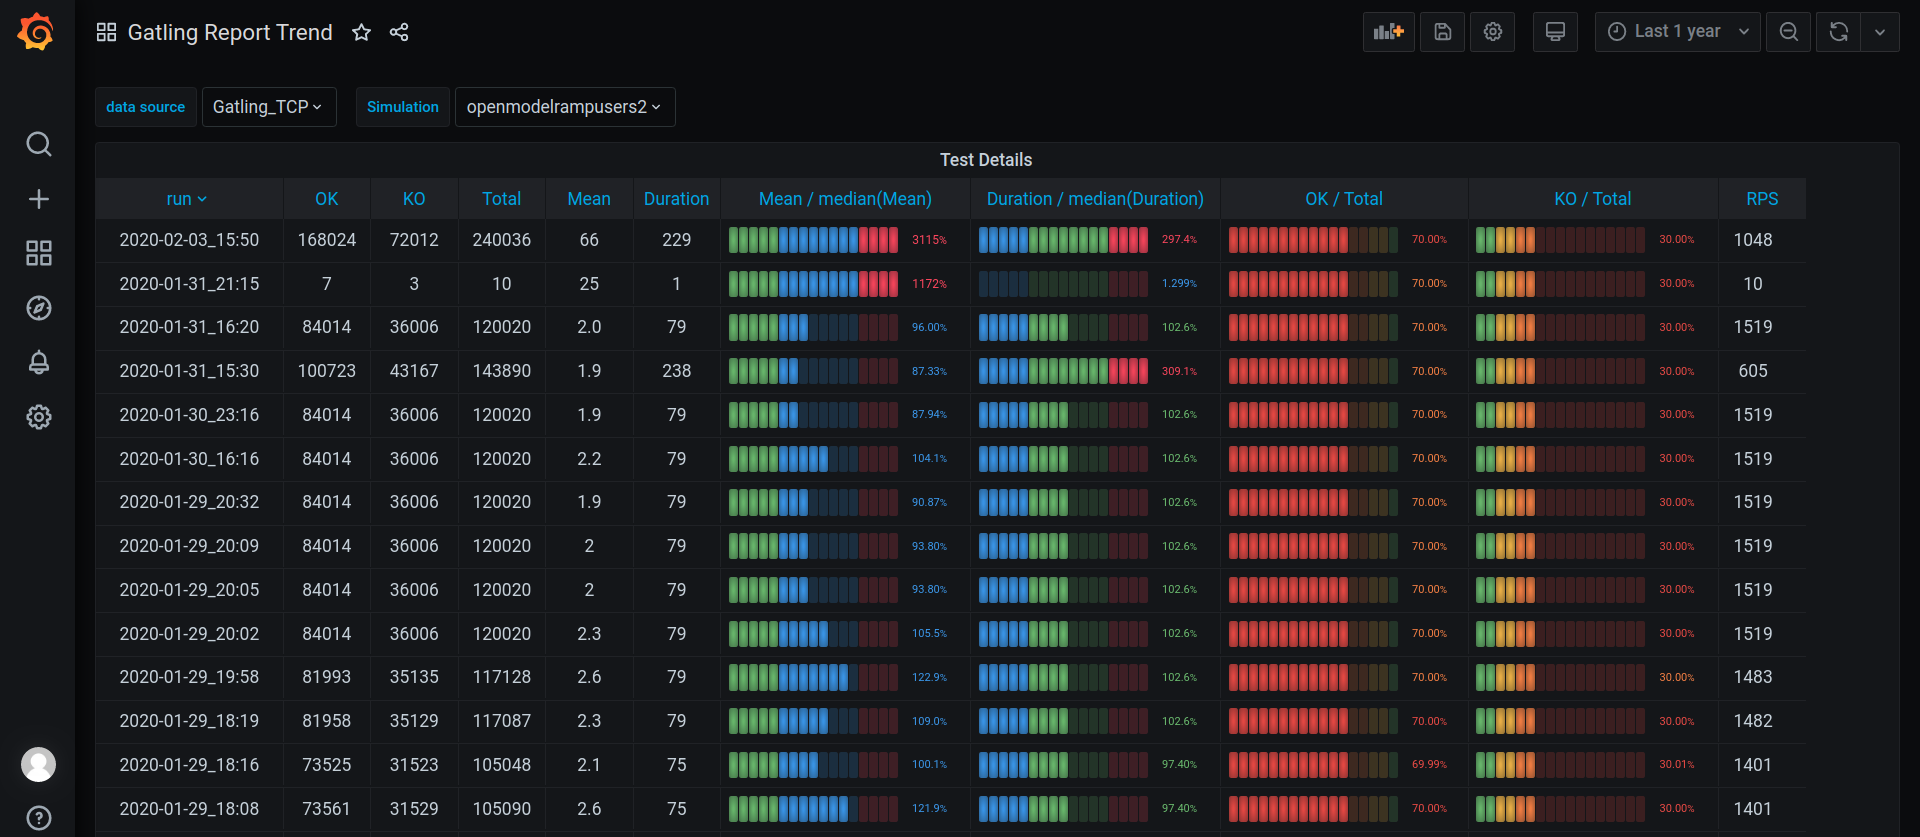The image size is (1920, 837).
Task: Open the Alerting bell icon
Action: [38, 362]
